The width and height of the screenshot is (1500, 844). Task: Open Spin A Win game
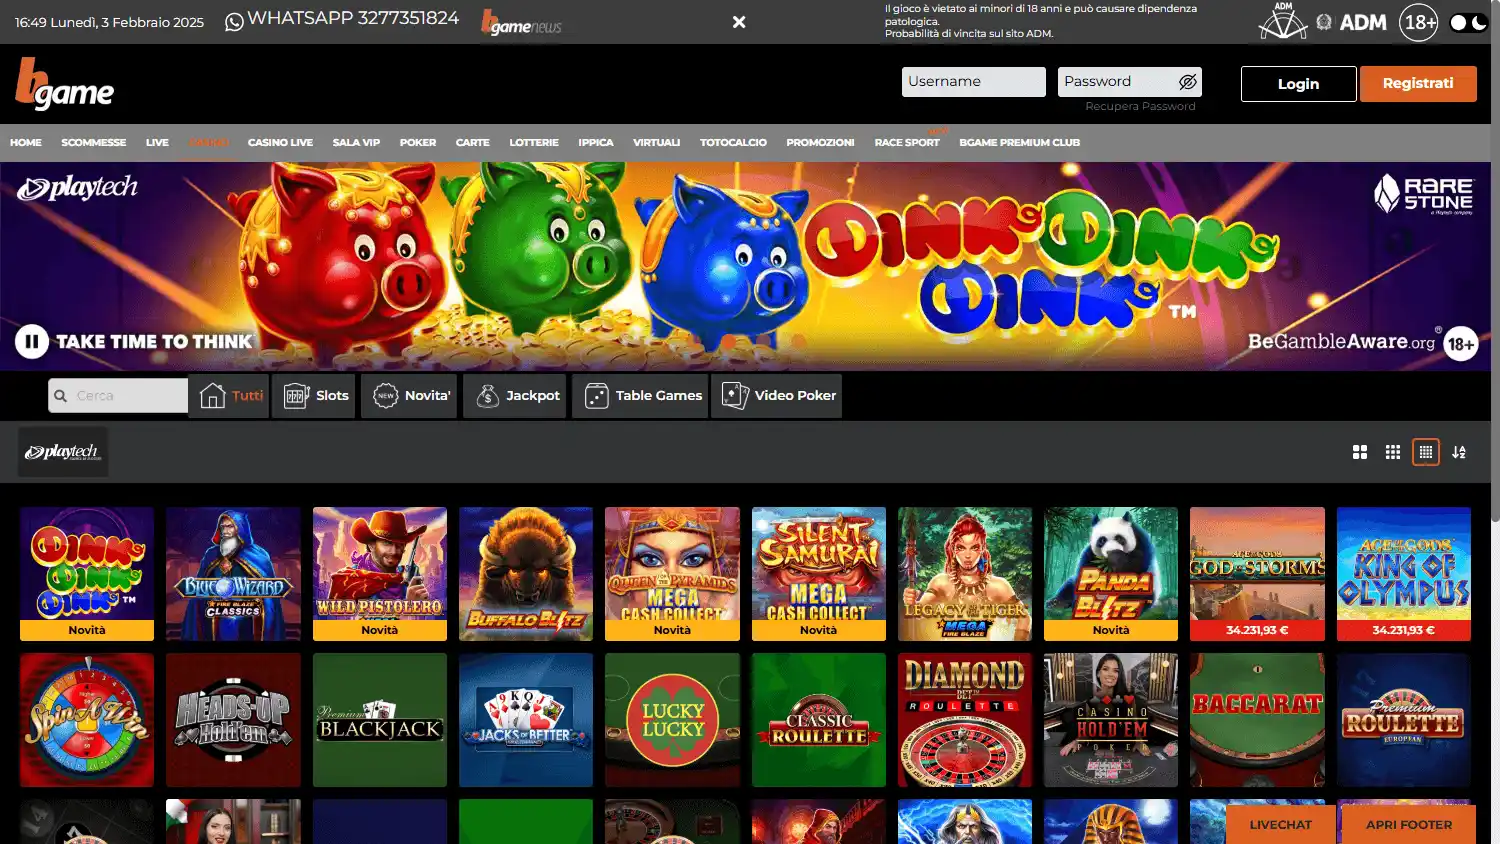coord(87,720)
